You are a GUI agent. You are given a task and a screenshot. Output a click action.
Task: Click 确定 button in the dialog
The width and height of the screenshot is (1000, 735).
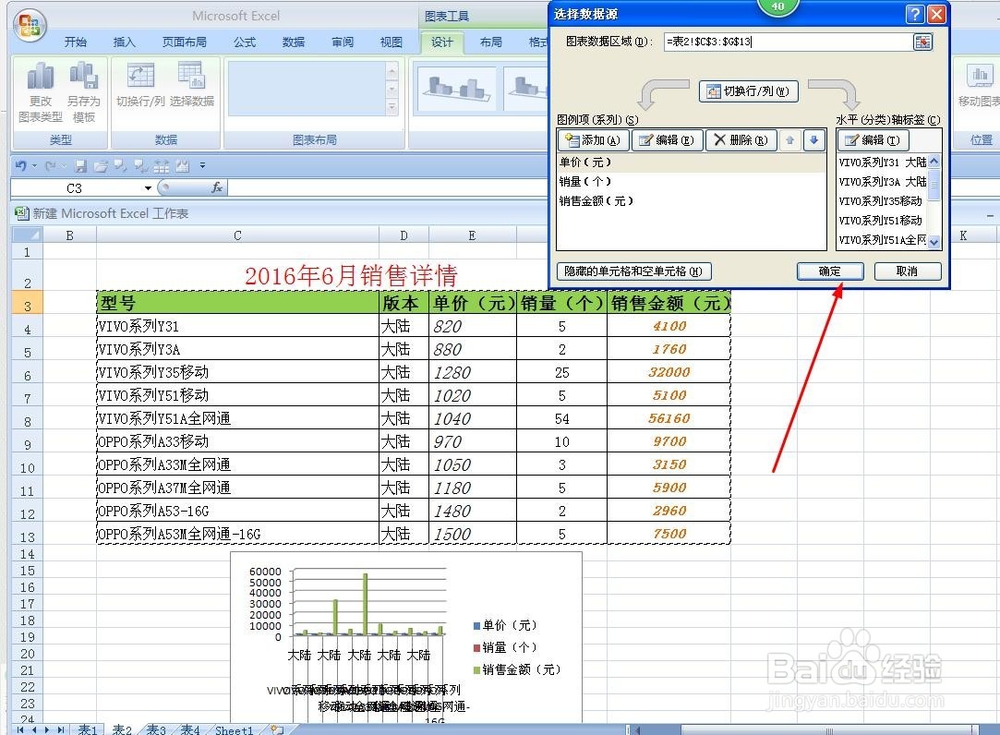point(830,271)
